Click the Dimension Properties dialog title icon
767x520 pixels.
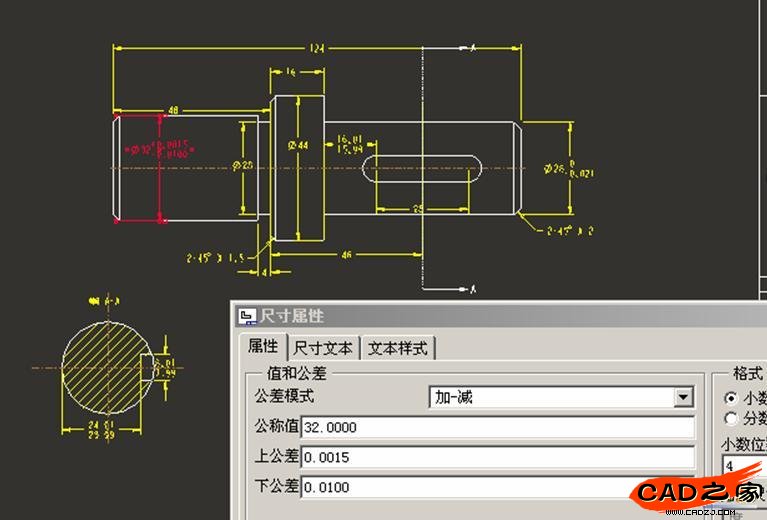[x=247, y=316]
